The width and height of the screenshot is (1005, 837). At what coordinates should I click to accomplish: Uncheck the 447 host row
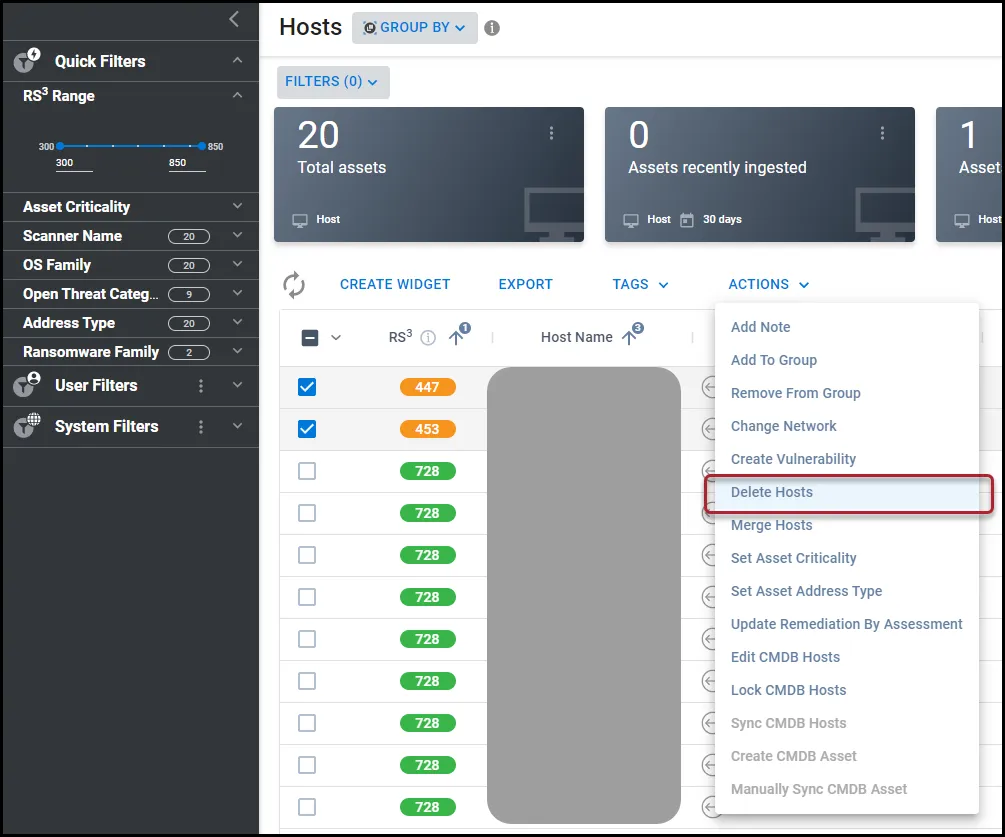point(307,386)
